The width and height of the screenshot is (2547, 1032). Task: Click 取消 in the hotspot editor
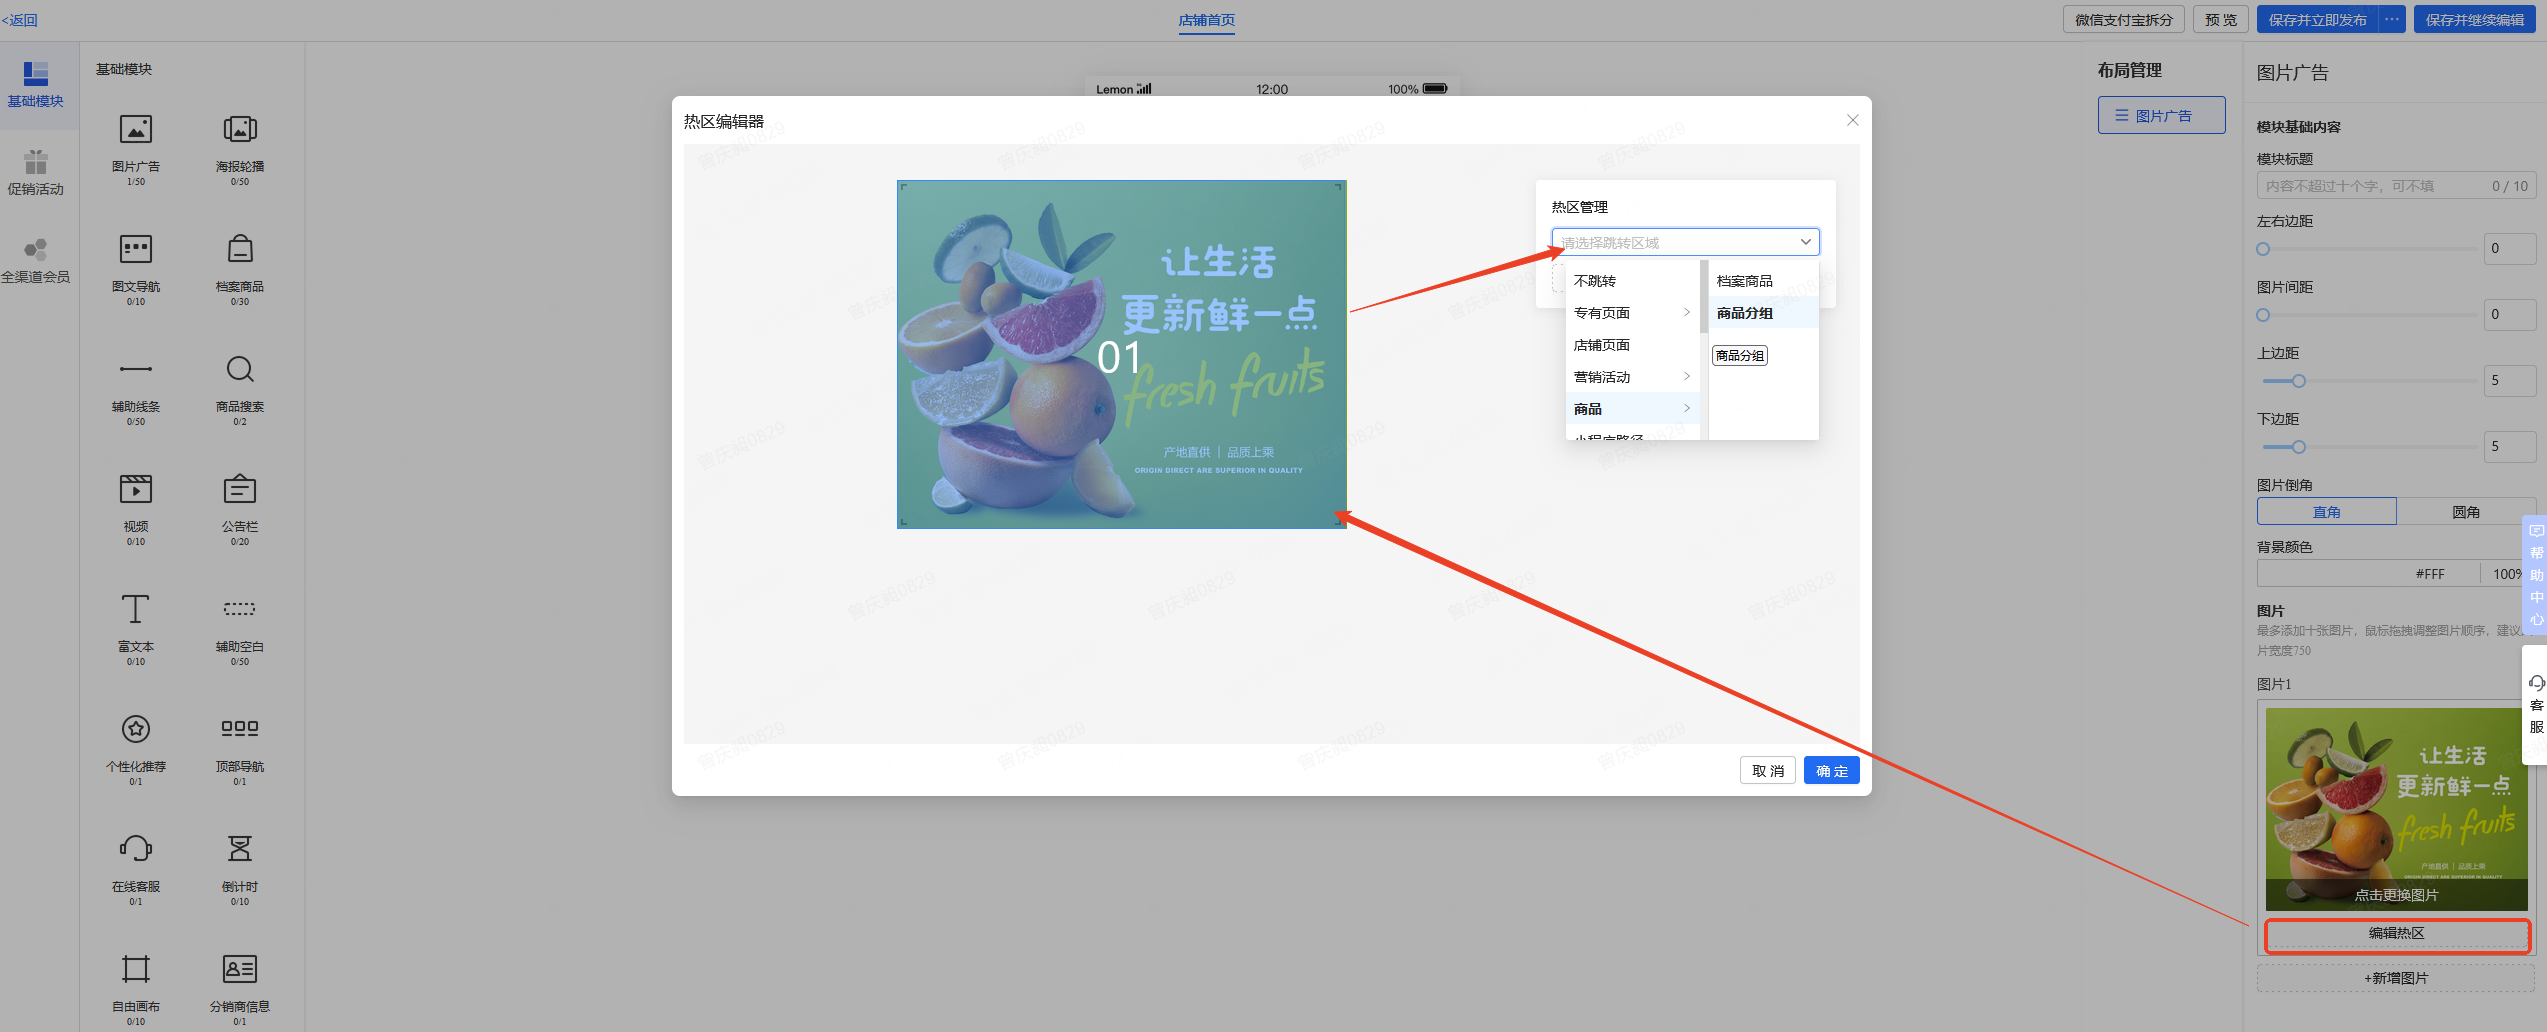[x=1767, y=771]
